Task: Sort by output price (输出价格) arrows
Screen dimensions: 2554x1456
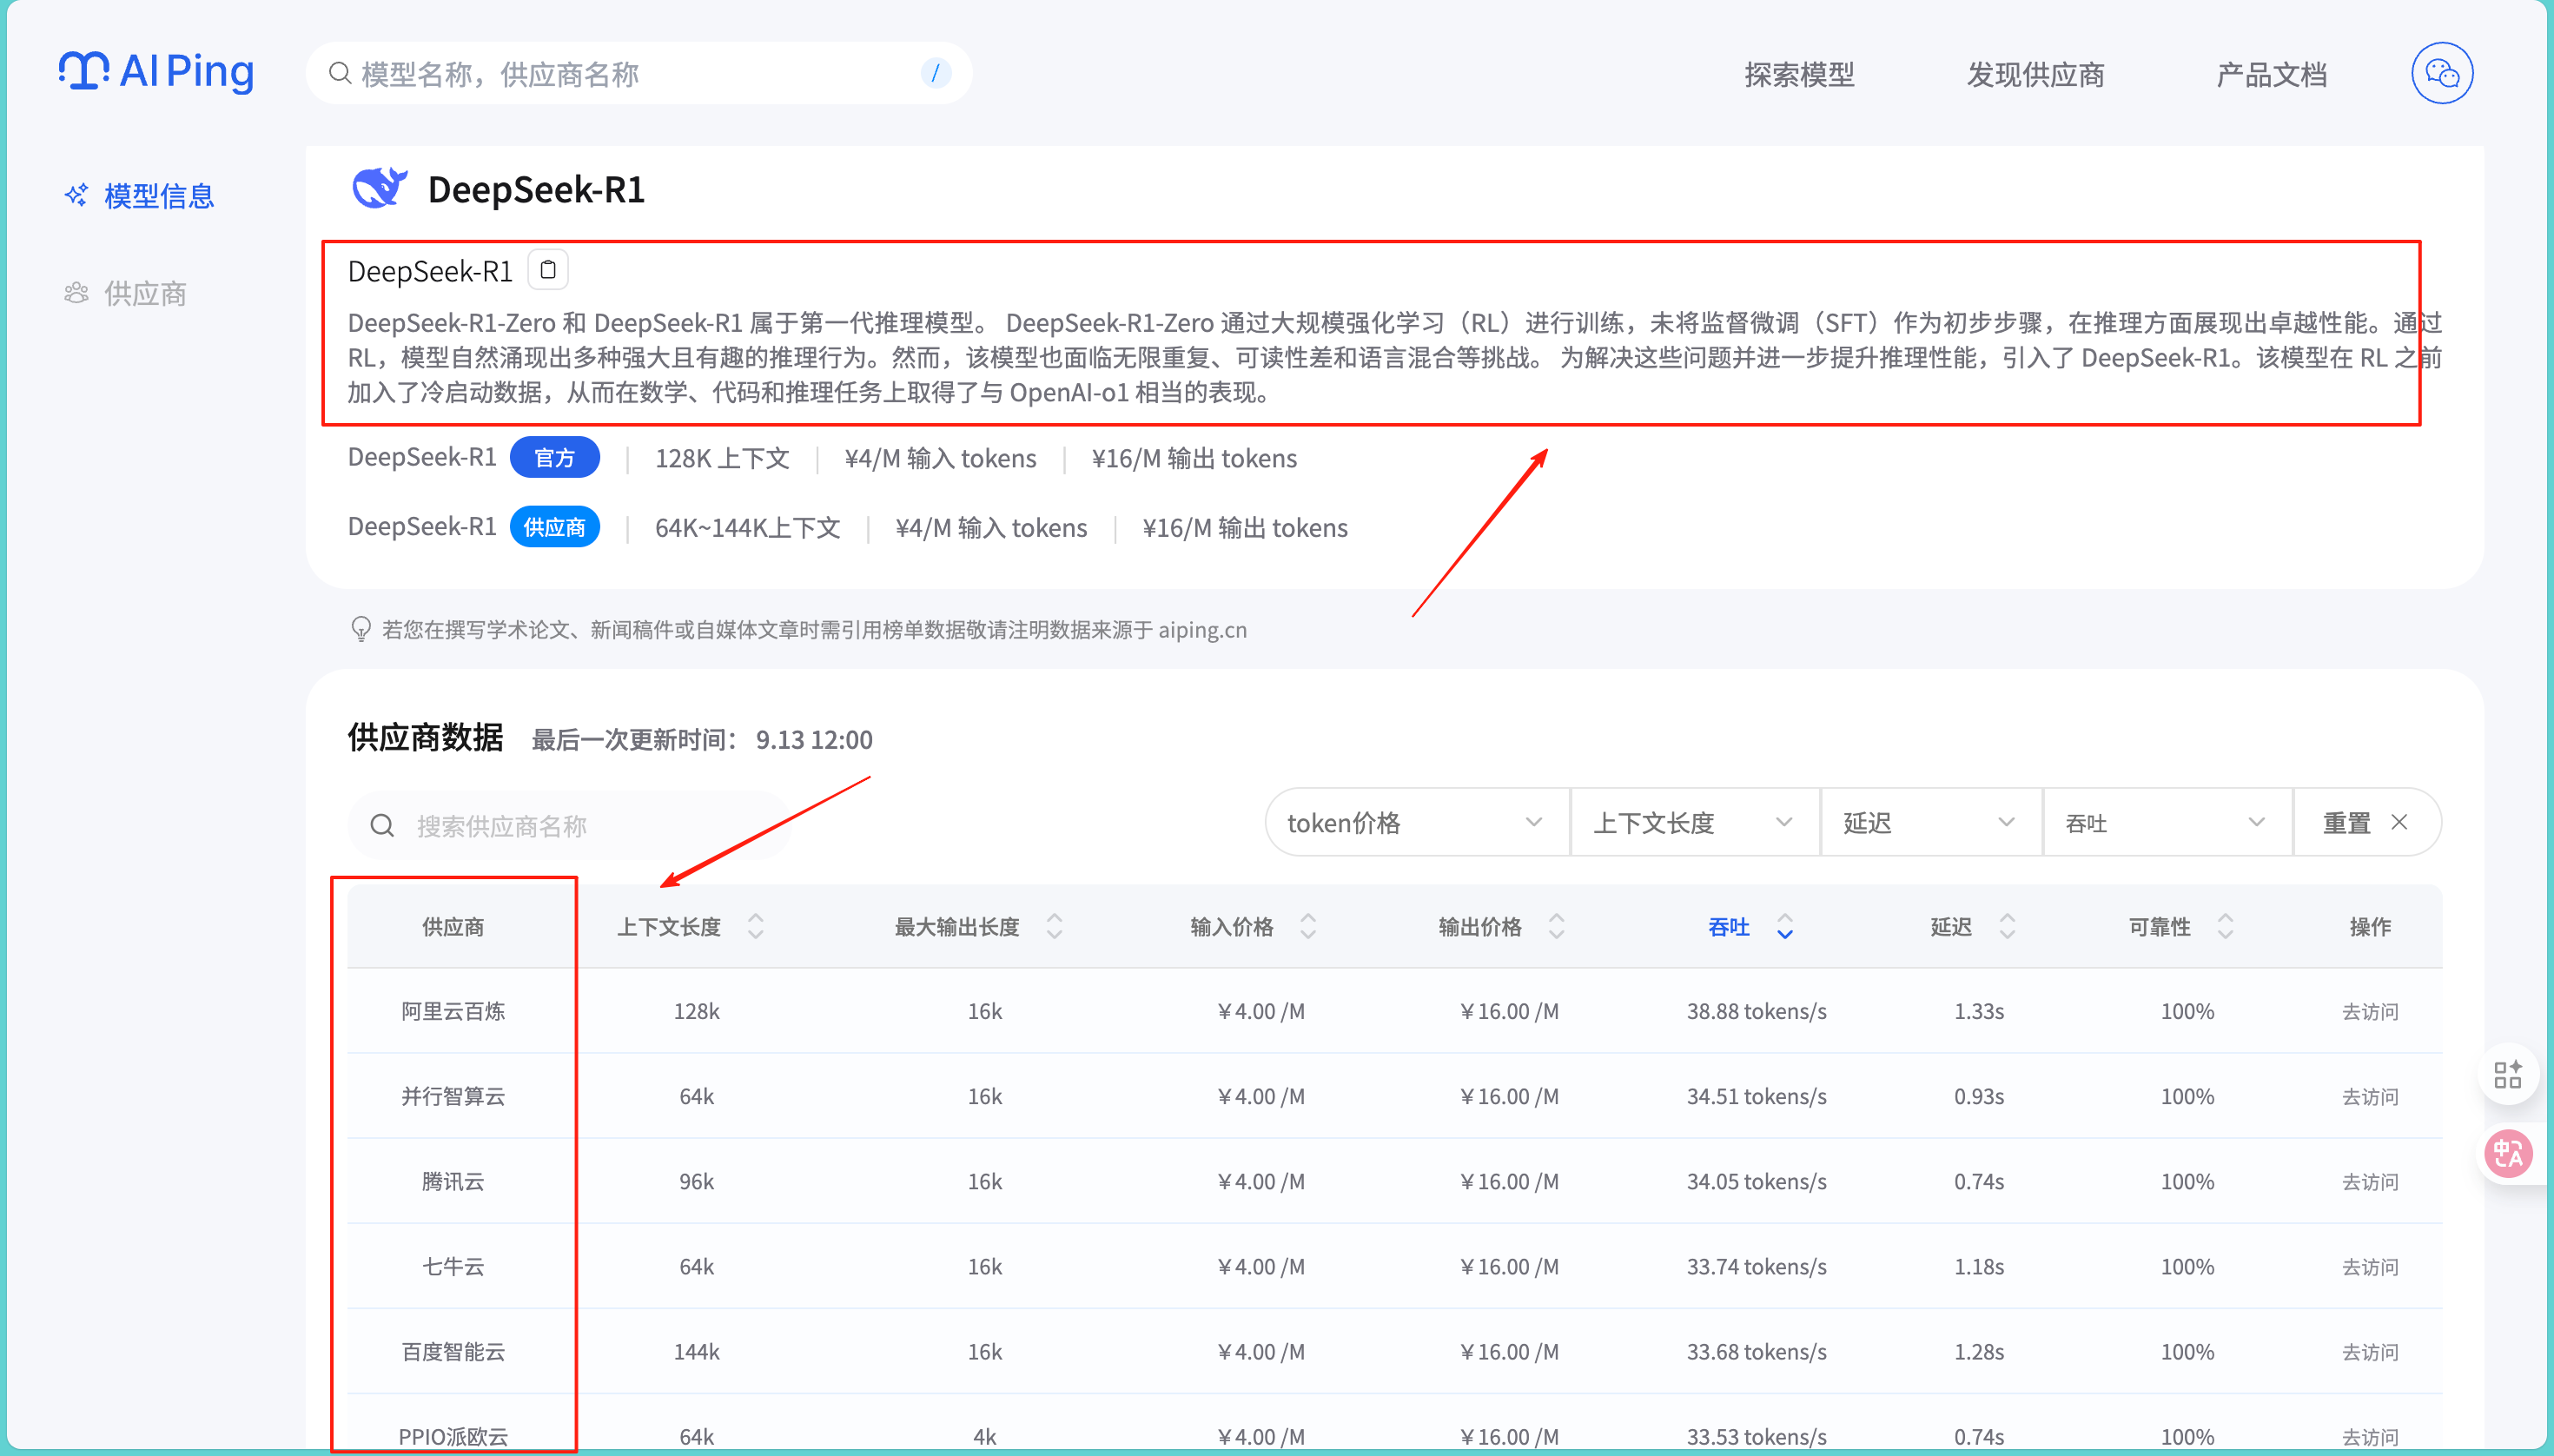Action: tap(1556, 927)
